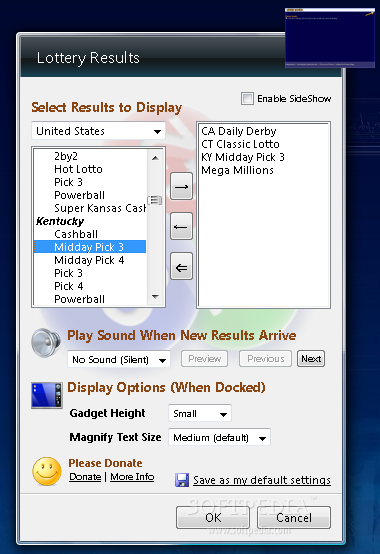Select Pick 4 under Kentucky
The image size is (380, 554).
pos(69,286)
